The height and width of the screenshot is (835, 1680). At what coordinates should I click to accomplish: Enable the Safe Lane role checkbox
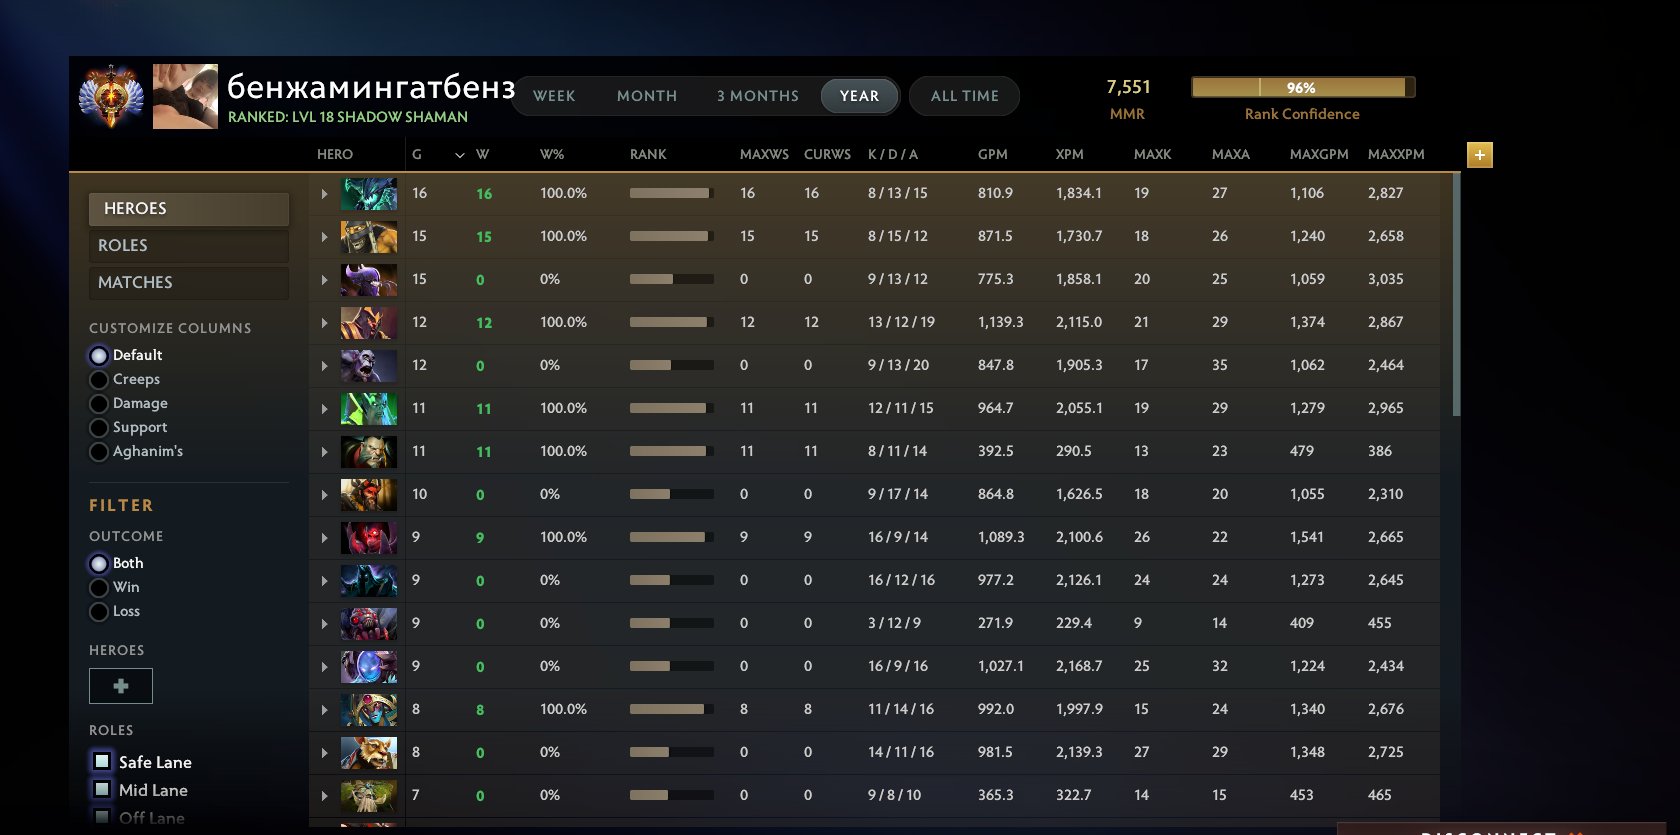pos(102,761)
